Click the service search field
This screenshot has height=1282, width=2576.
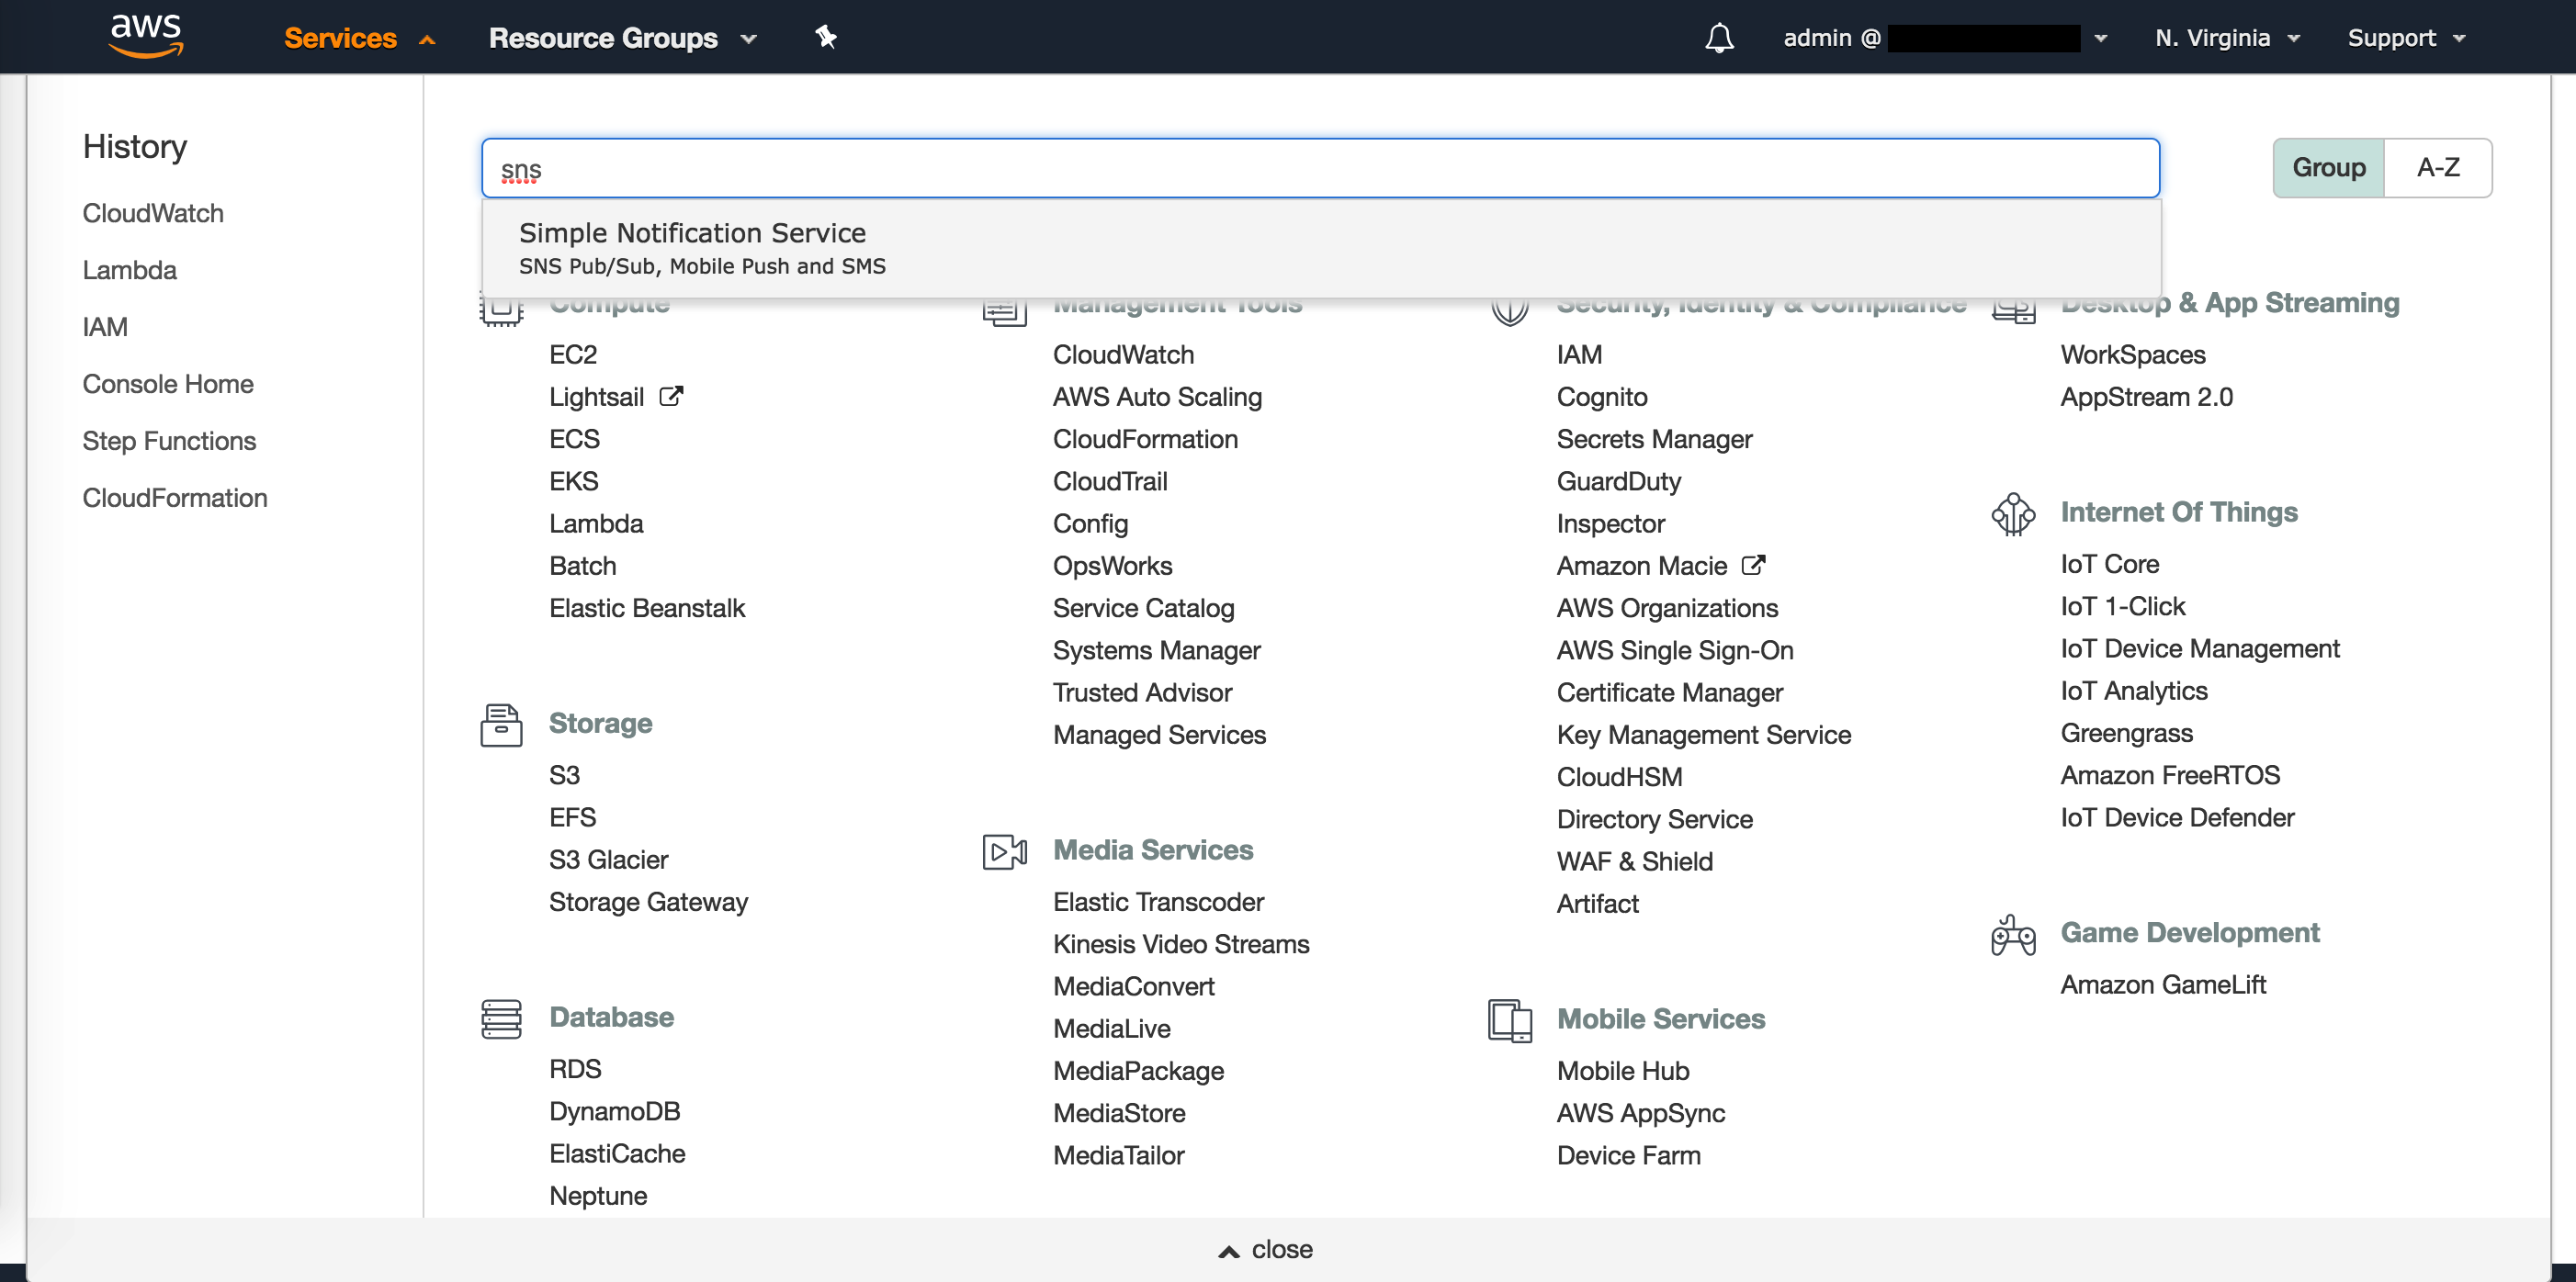[1320, 168]
